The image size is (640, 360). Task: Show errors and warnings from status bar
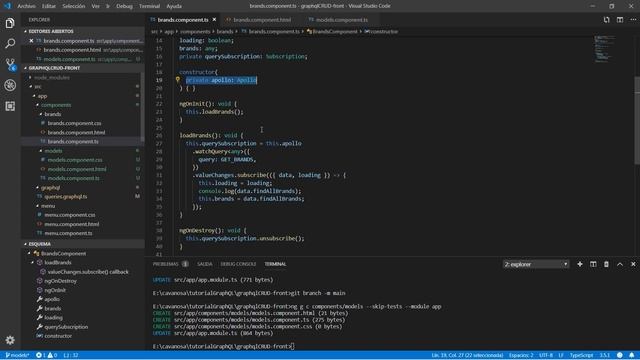[x=46, y=355]
